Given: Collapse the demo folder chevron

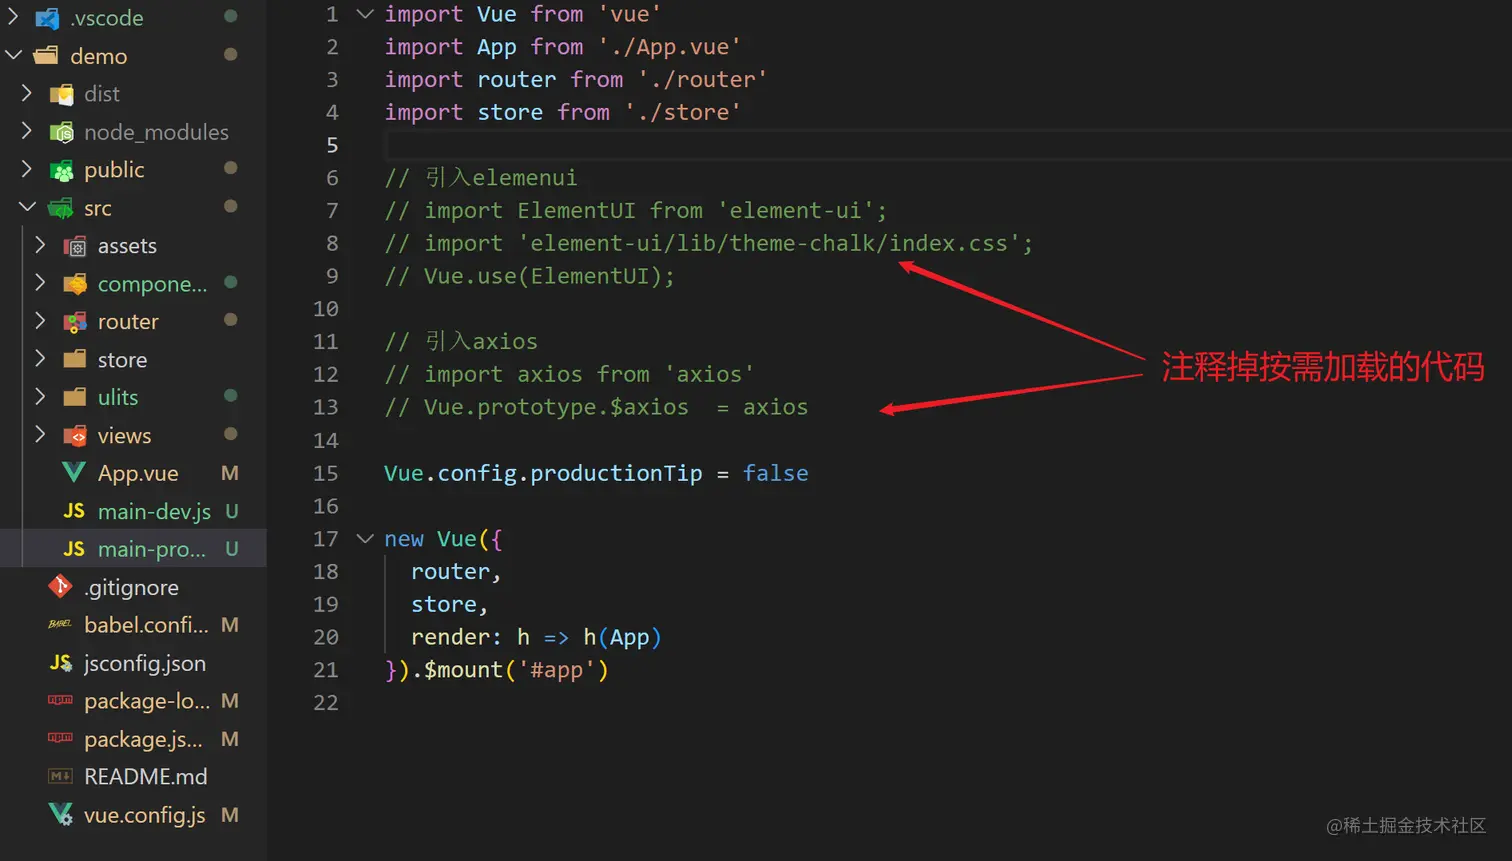Looking at the screenshot, I should point(13,55).
